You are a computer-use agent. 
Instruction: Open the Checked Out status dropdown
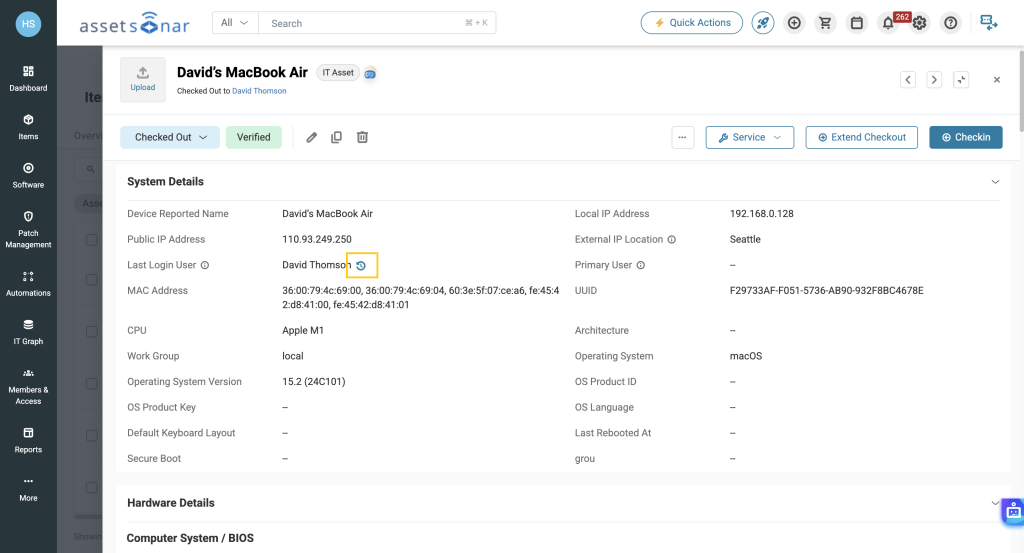(x=170, y=137)
